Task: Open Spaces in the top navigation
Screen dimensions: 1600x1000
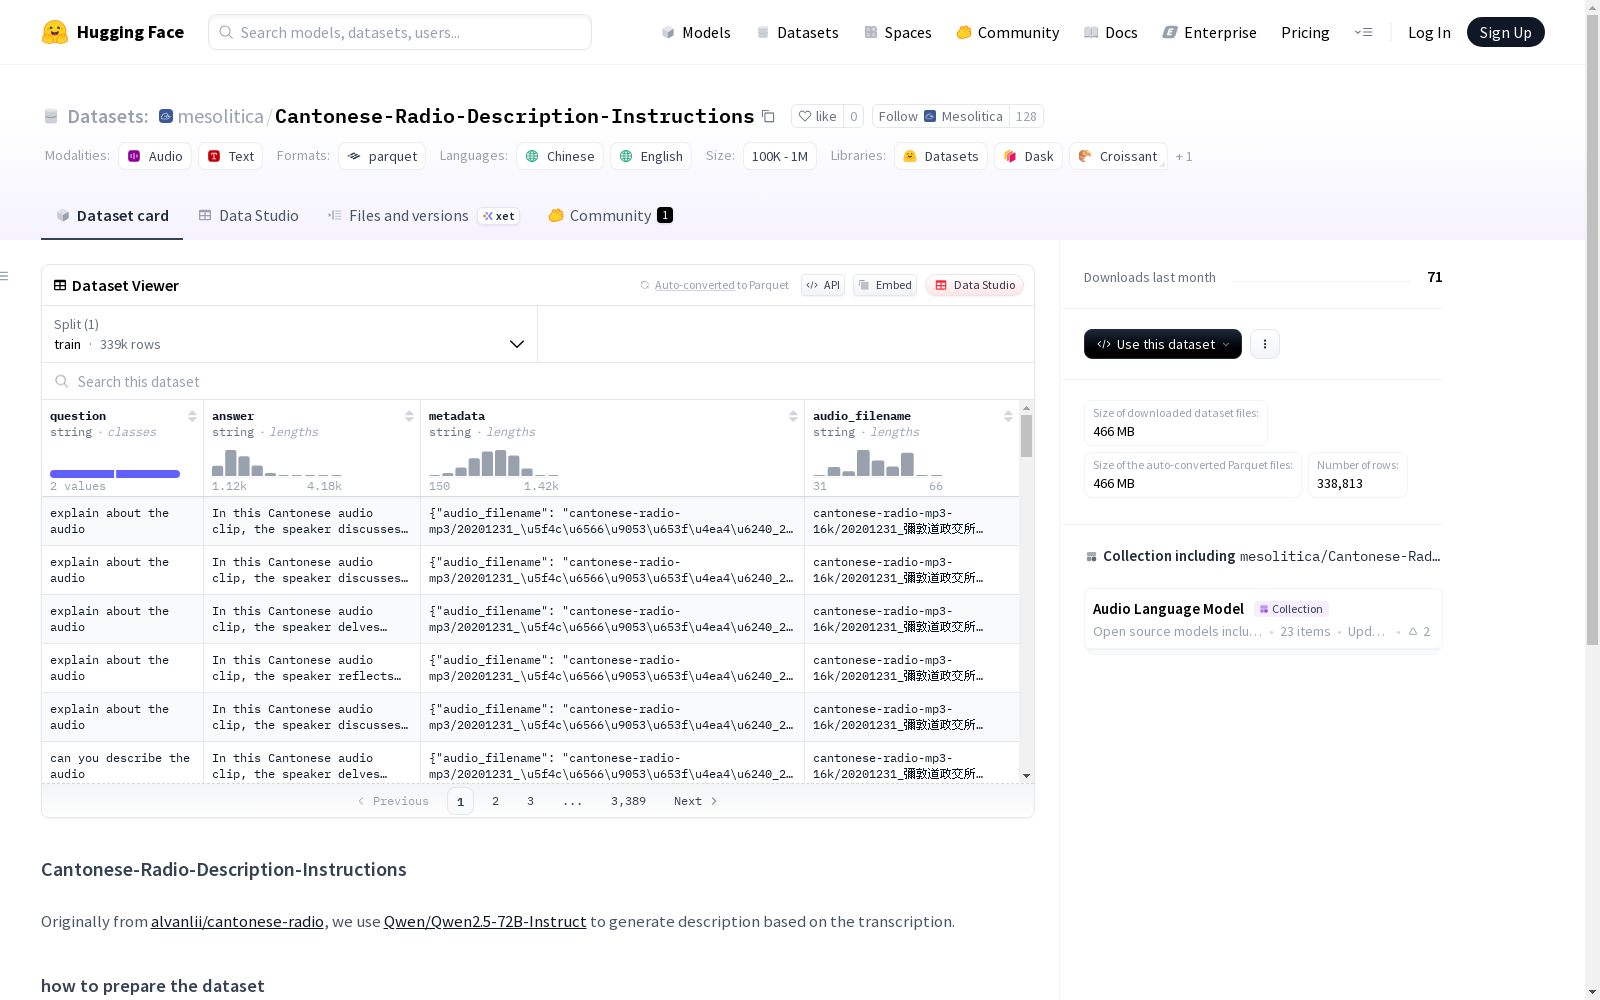Action: [898, 32]
